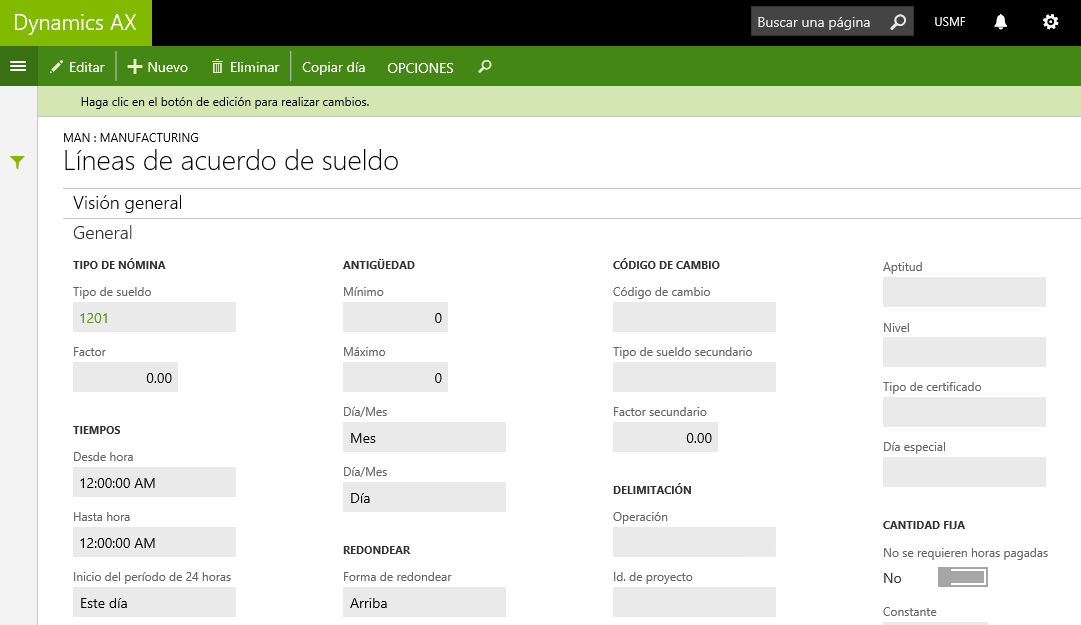Click the Código de cambio field
Viewport: 1081px width, 625px height.
tap(694, 318)
